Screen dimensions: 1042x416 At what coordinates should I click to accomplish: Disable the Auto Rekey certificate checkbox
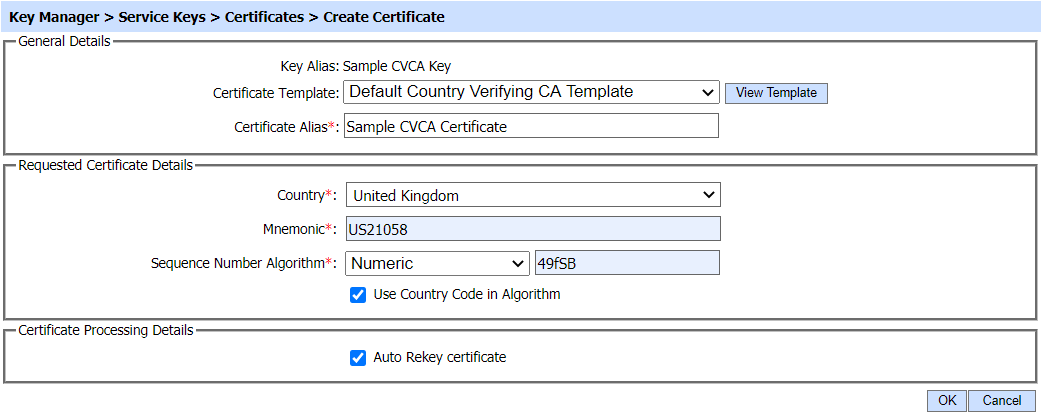pos(358,358)
